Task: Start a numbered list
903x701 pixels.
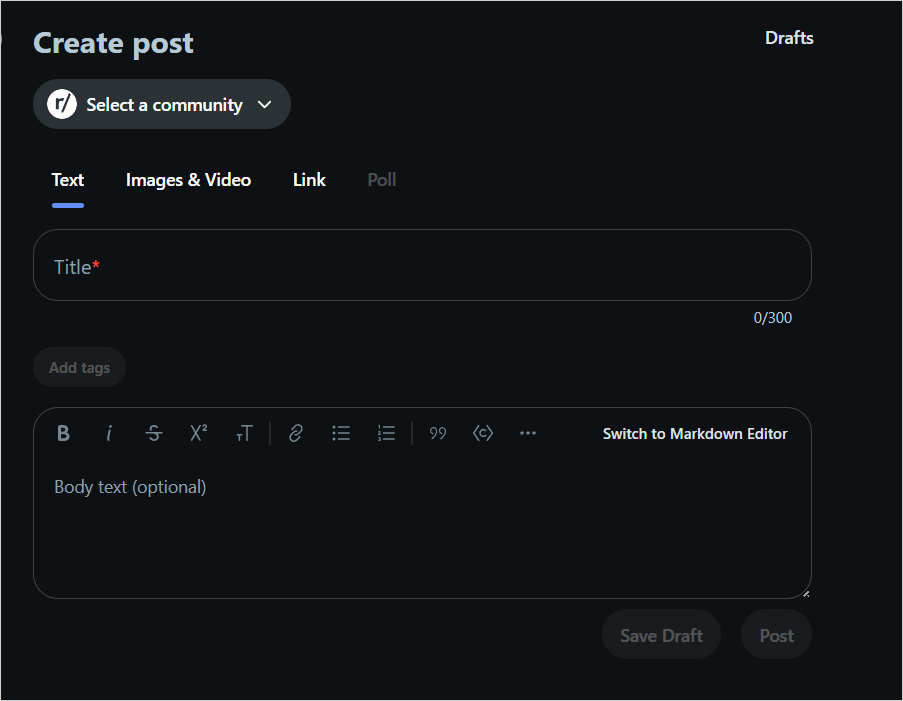Action: point(386,433)
